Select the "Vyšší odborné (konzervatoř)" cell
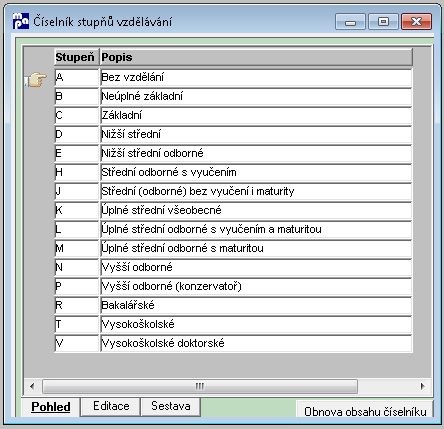This screenshot has width=444, height=429. (256, 287)
